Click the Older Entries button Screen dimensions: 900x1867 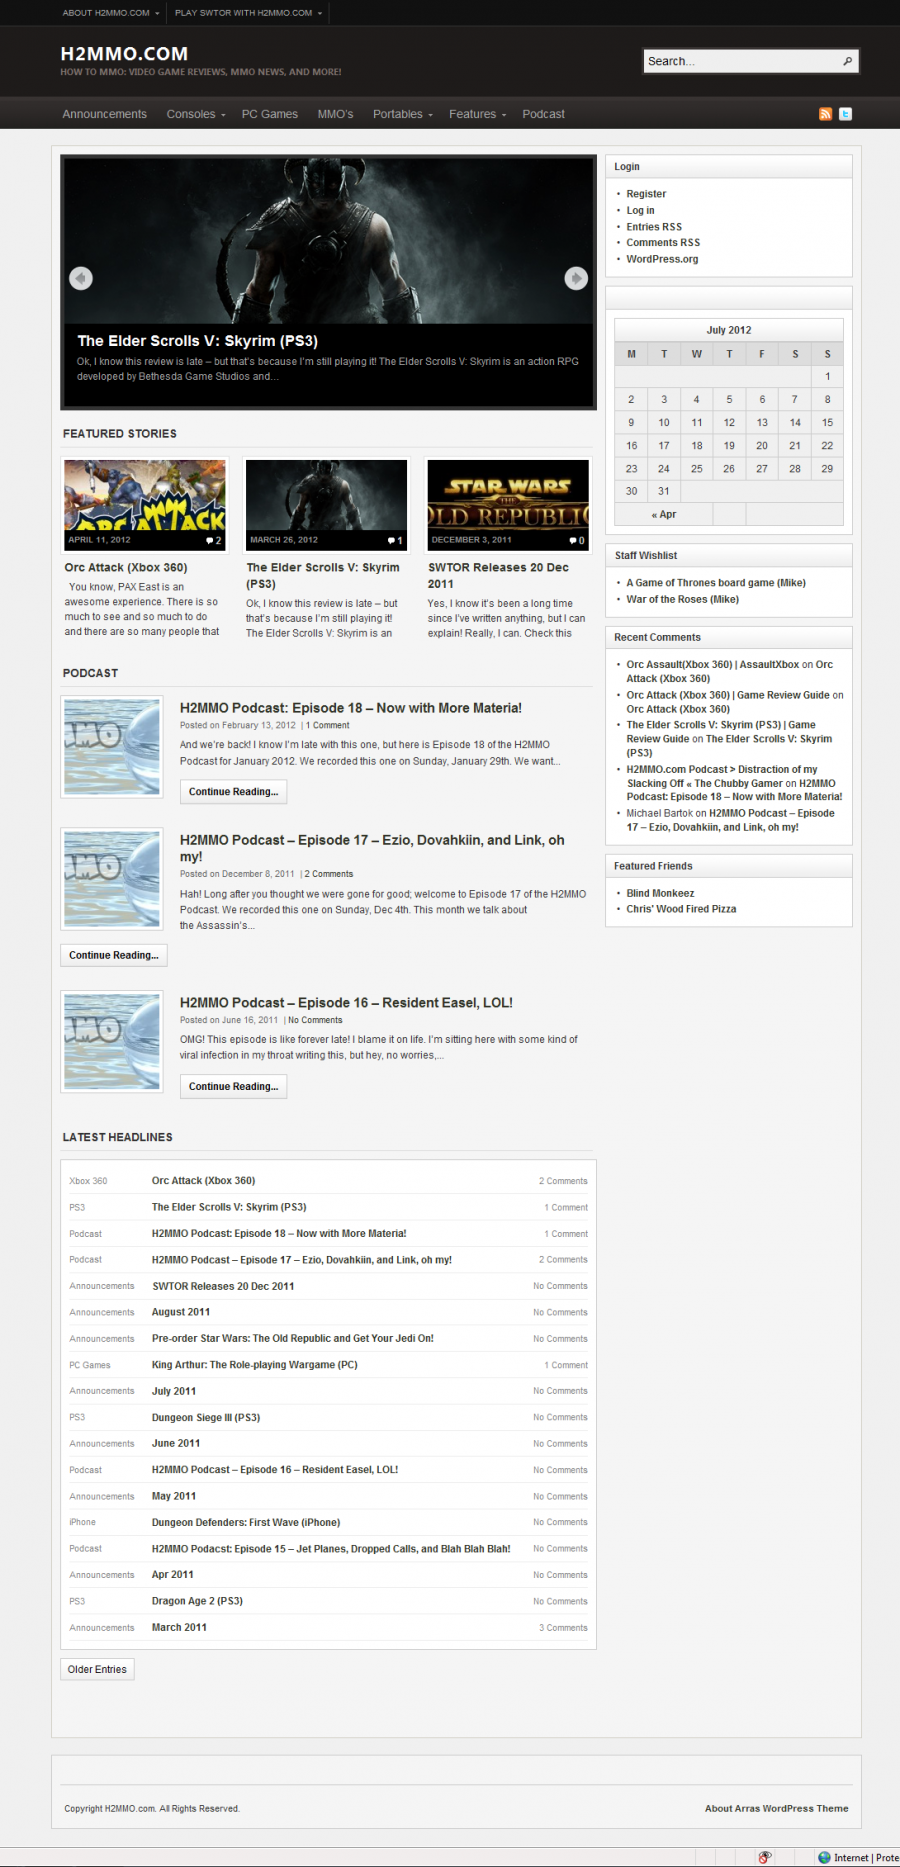(x=97, y=1669)
